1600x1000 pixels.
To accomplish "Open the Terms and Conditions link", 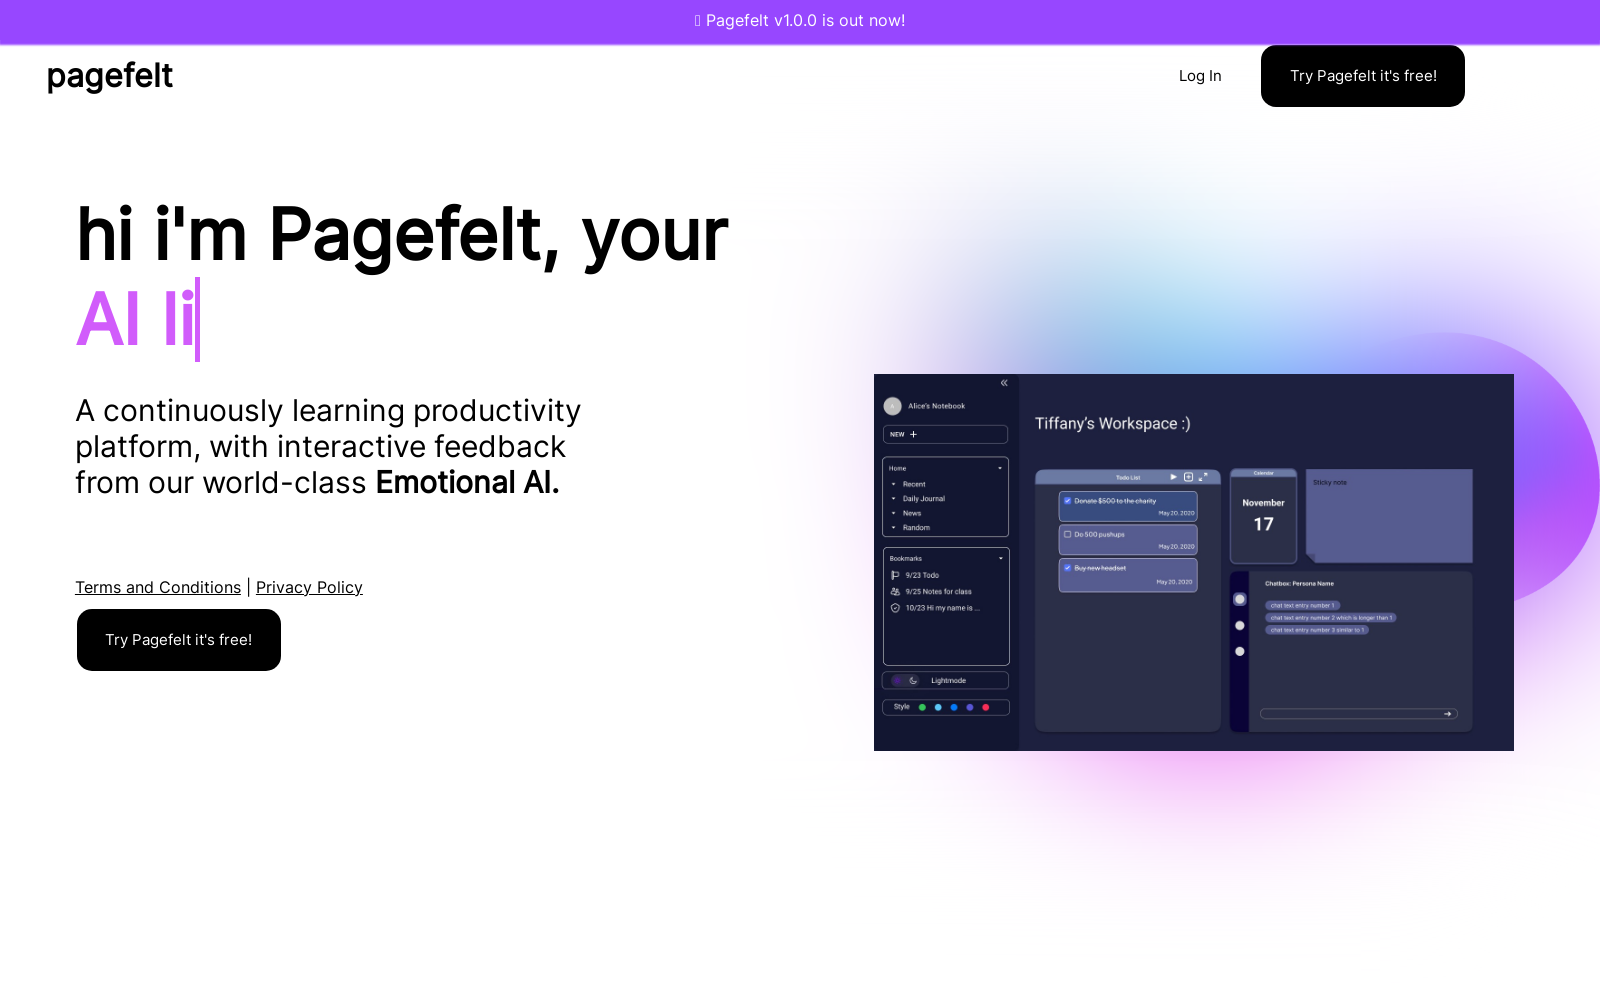I will pyautogui.click(x=158, y=587).
